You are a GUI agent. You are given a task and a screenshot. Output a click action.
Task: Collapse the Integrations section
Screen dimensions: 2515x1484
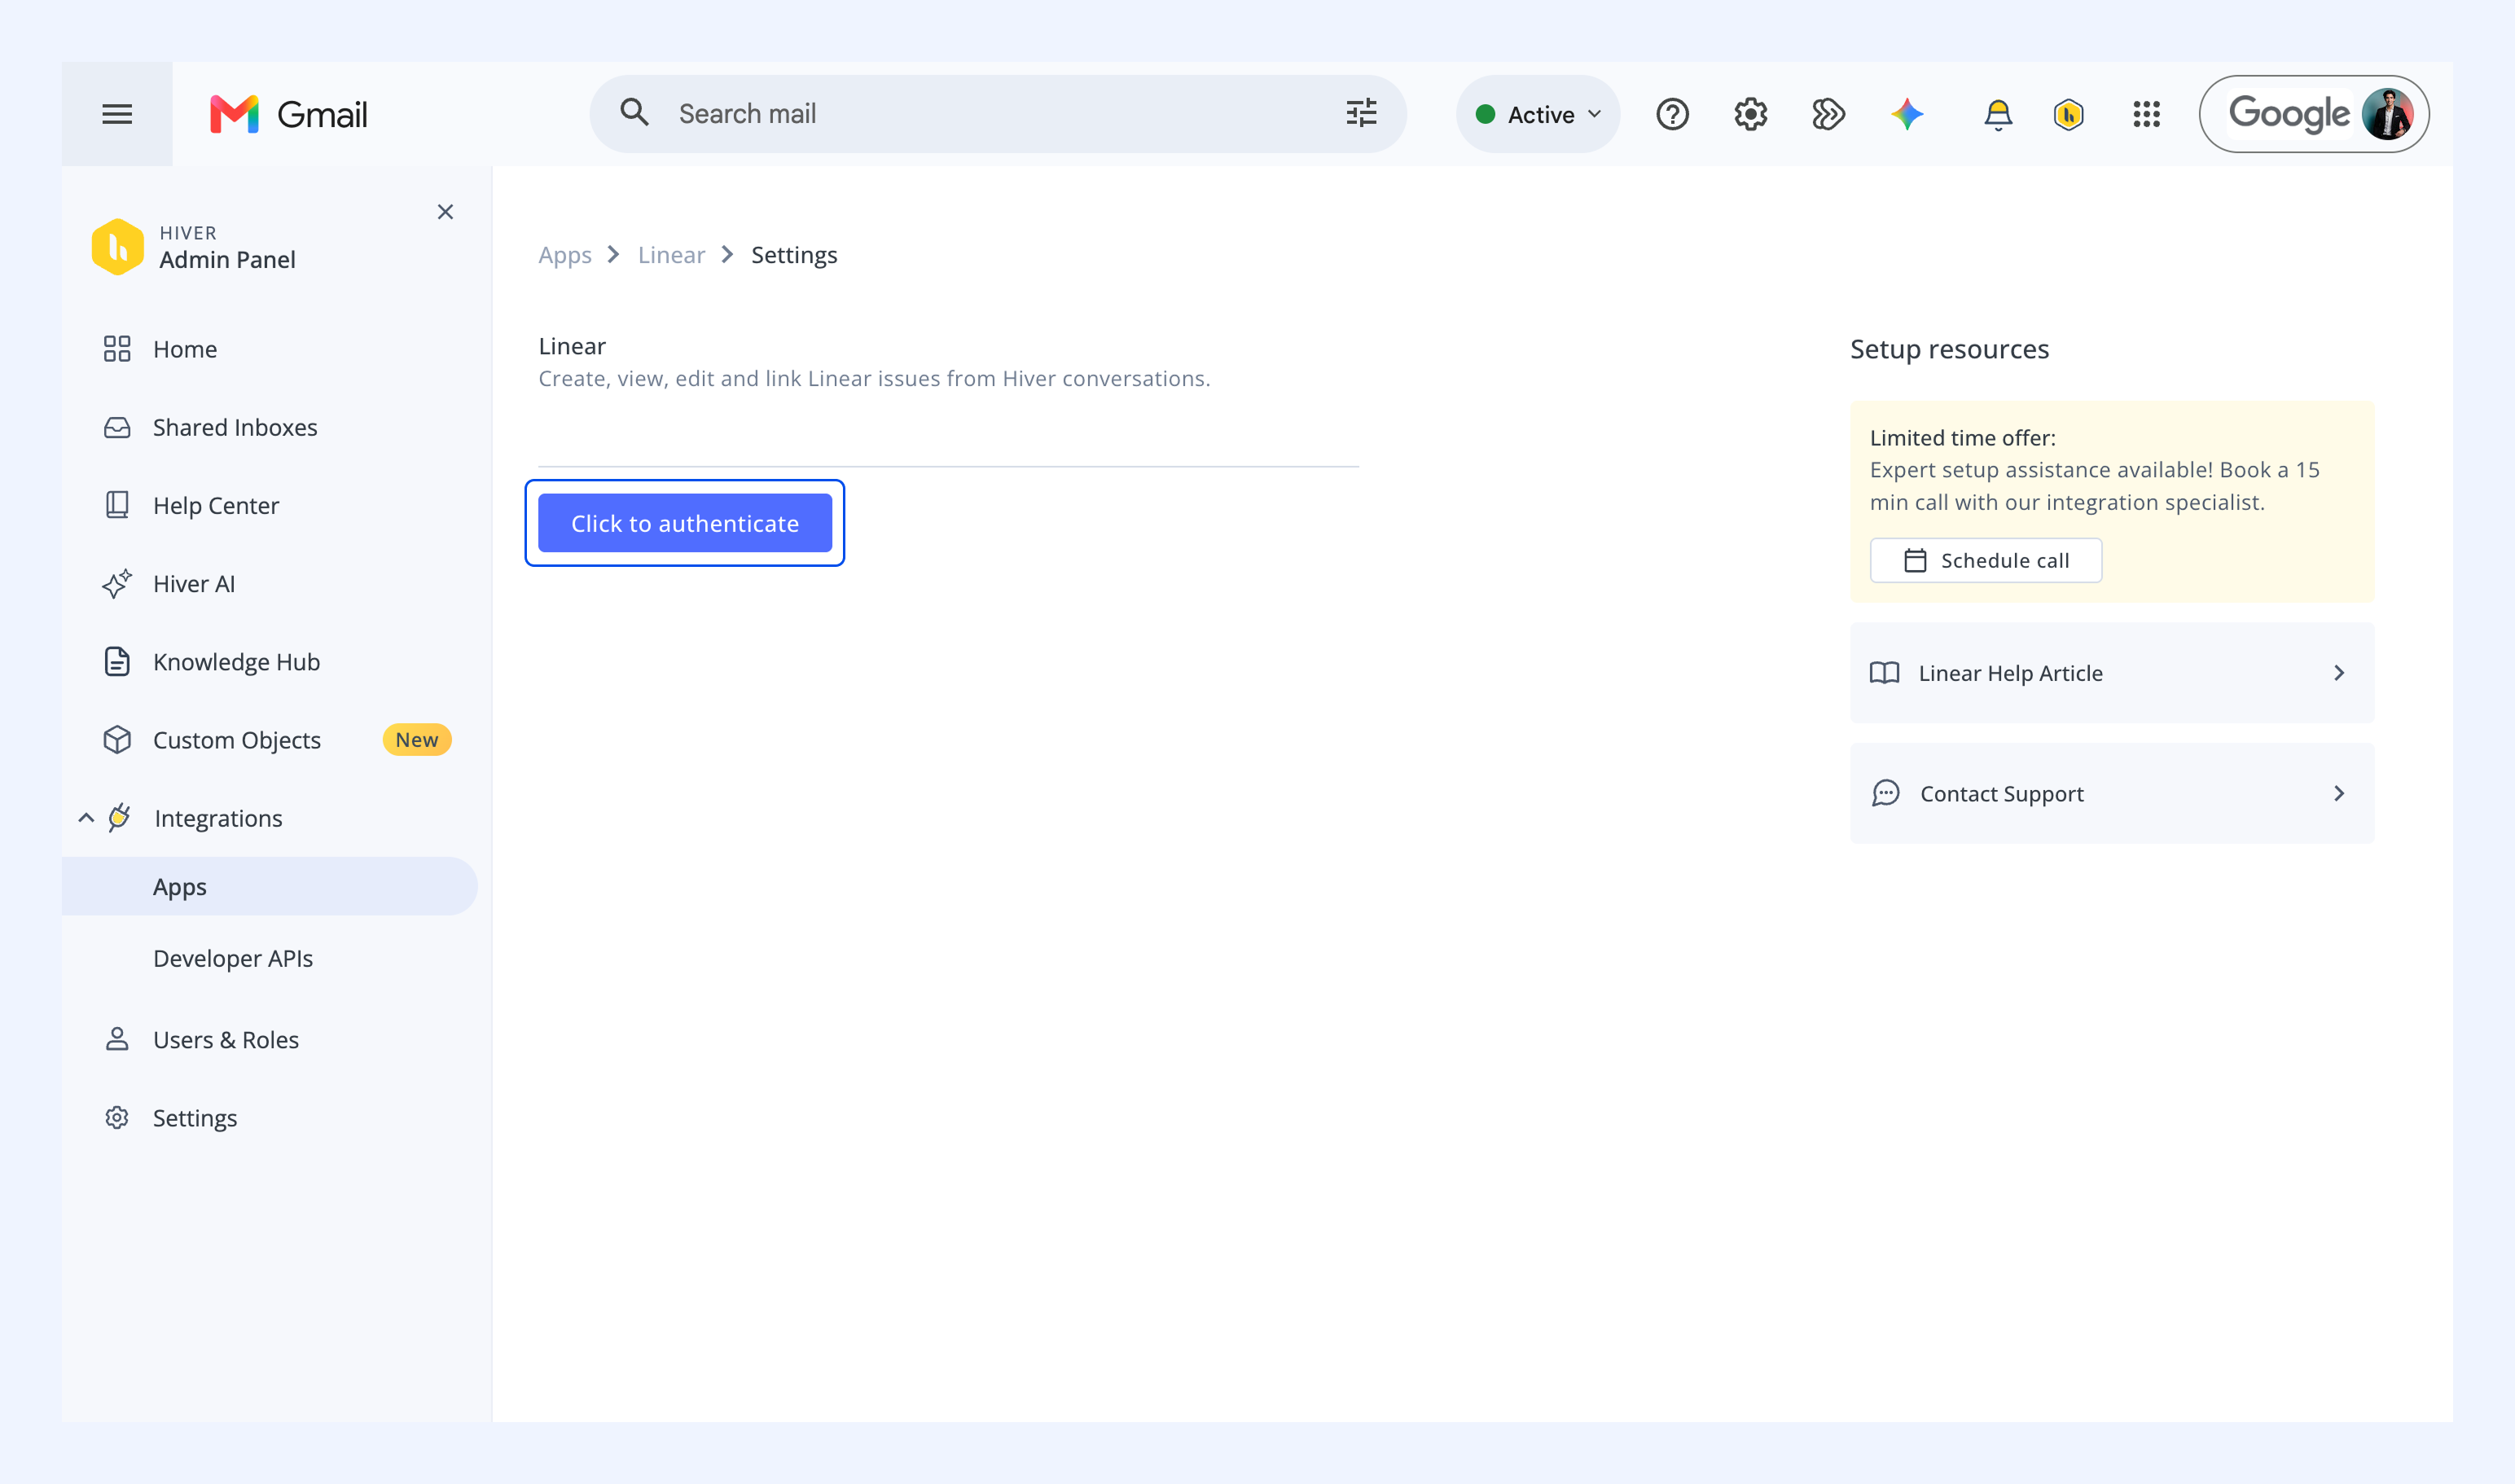pos(86,818)
